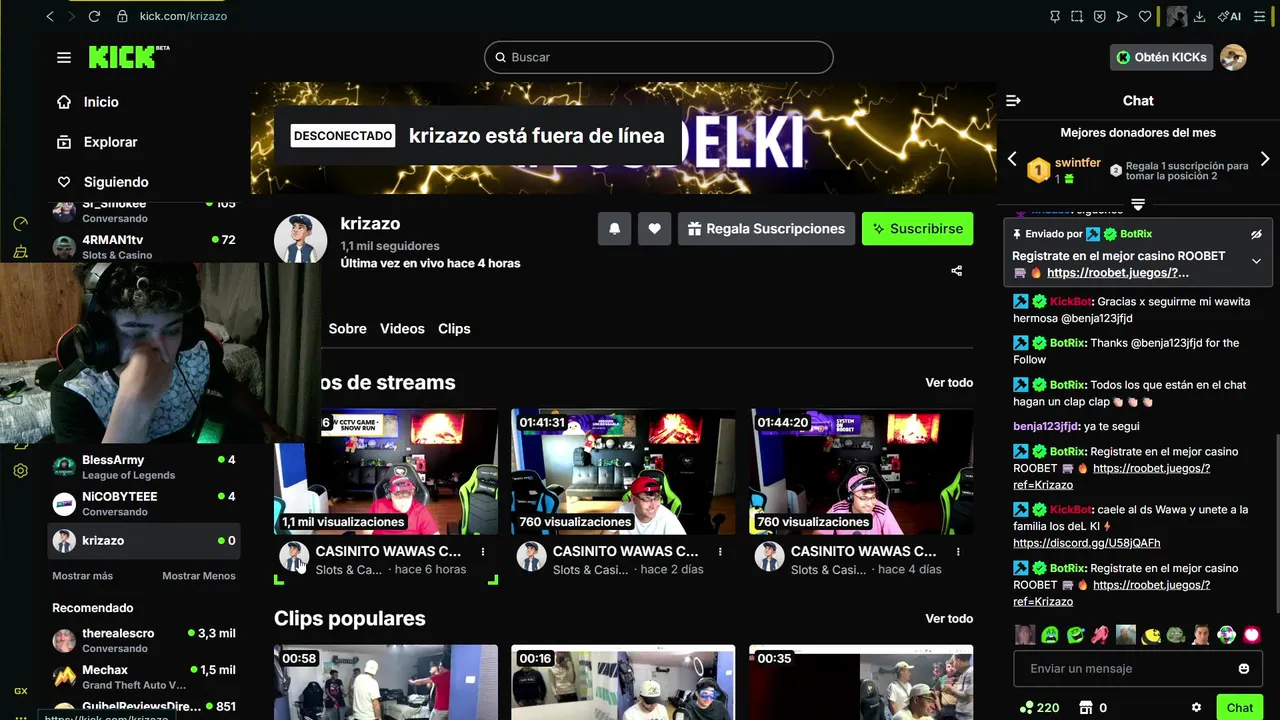Open GX Control speedometer in sidebar
This screenshot has width=1280, height=720.
pos(20,224)
